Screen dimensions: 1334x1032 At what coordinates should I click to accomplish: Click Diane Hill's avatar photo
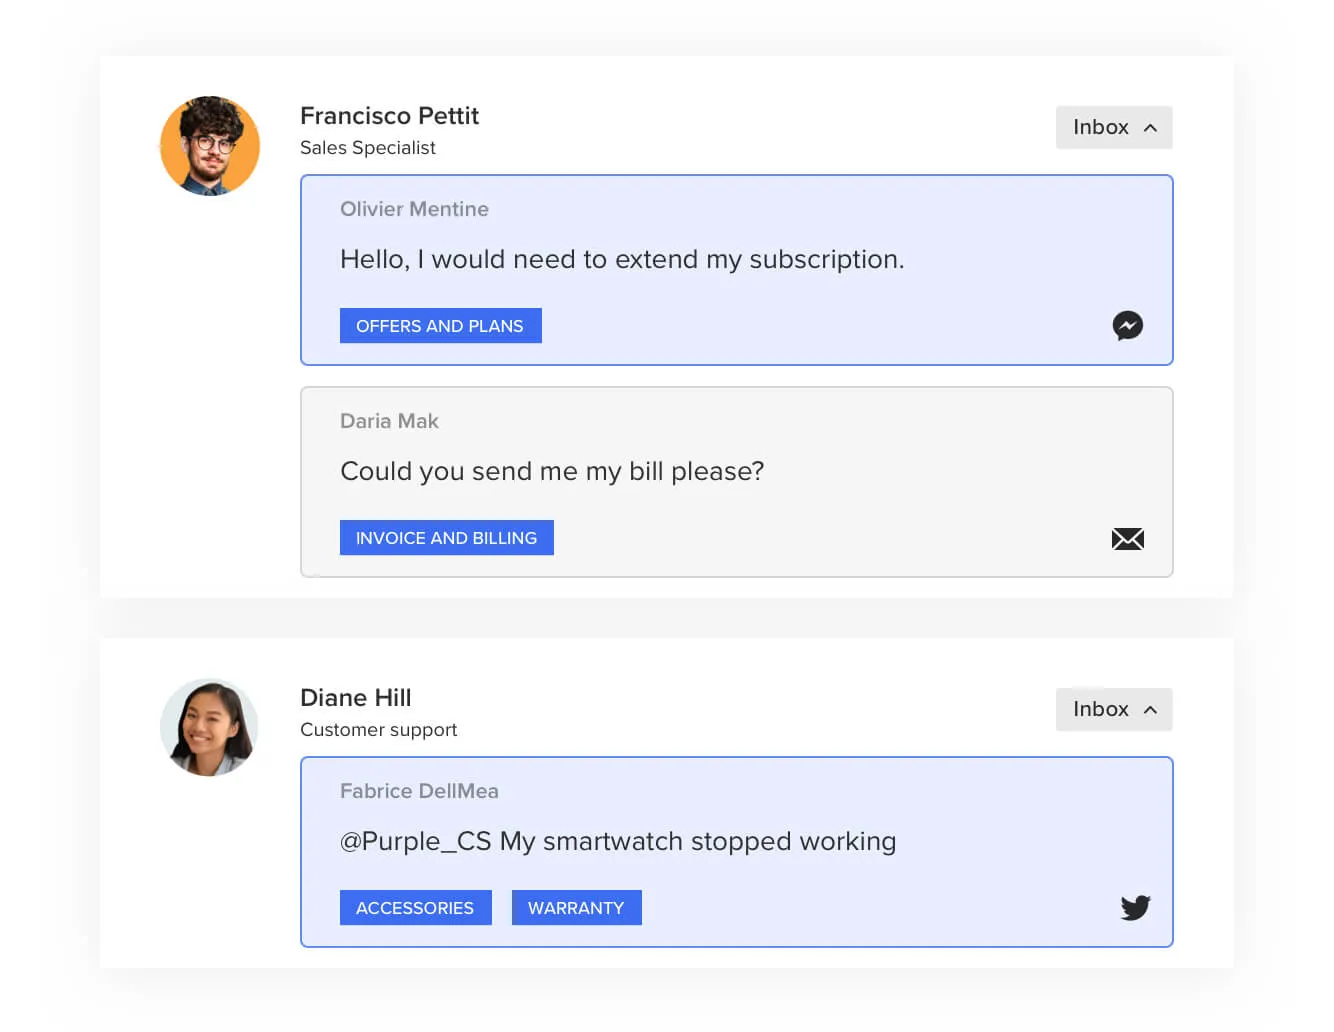click(210, 728)
